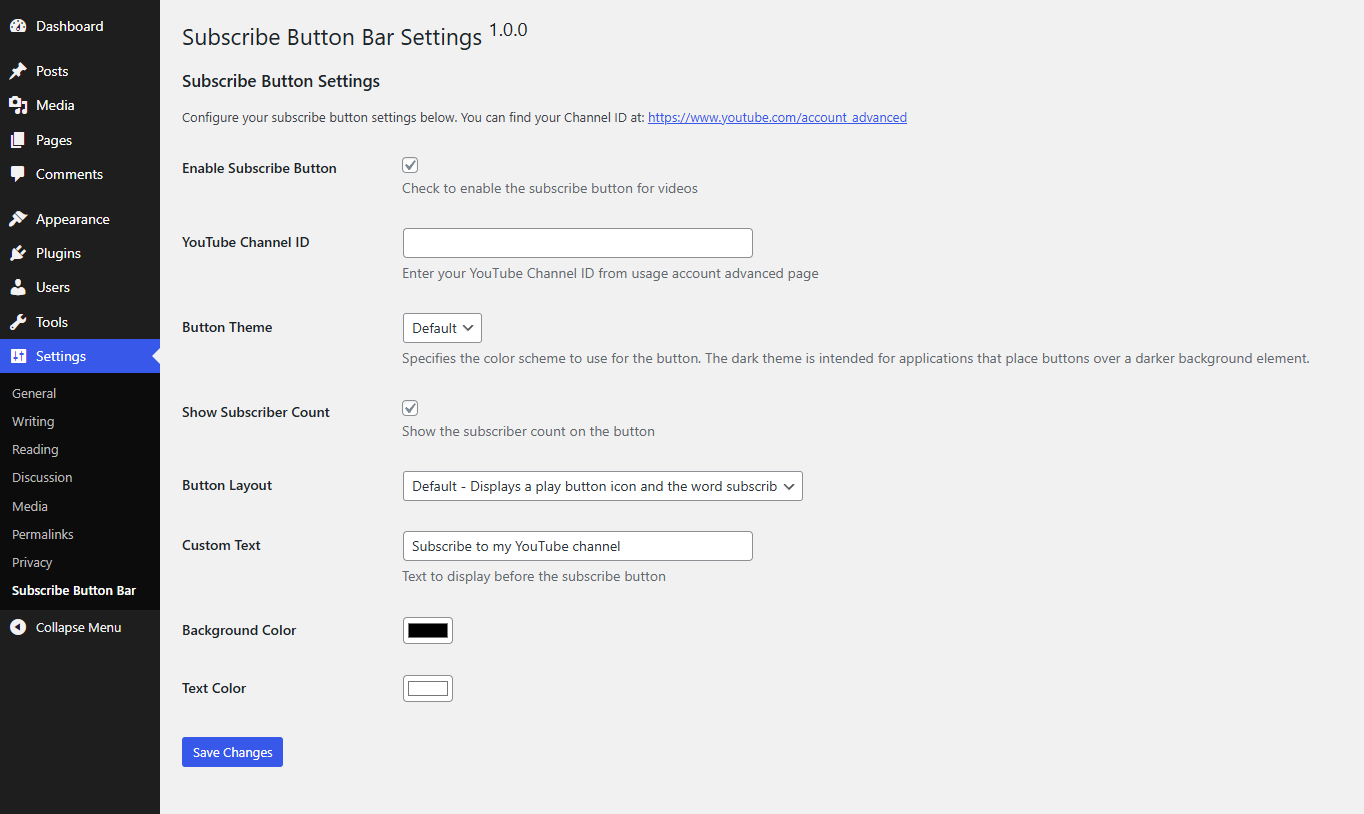The width and height of the screenshot is (1364, 814).
Task: Select the General settings submenu item
Action: 34,393
